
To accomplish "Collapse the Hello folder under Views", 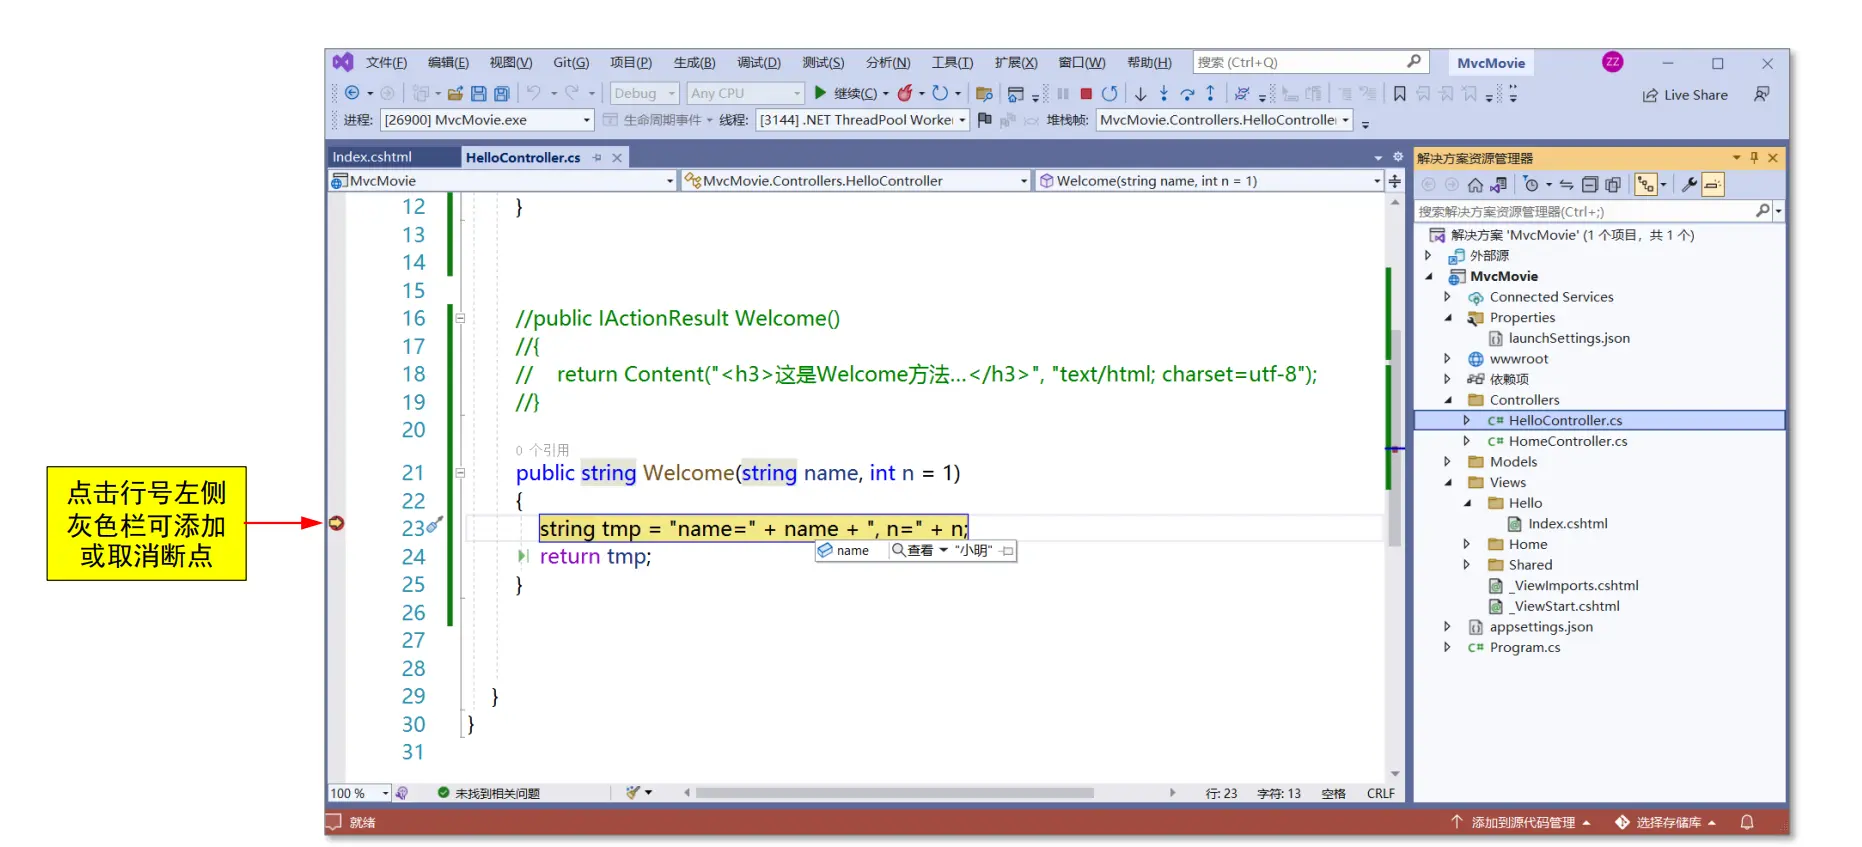I will [x=1467, y=503].
